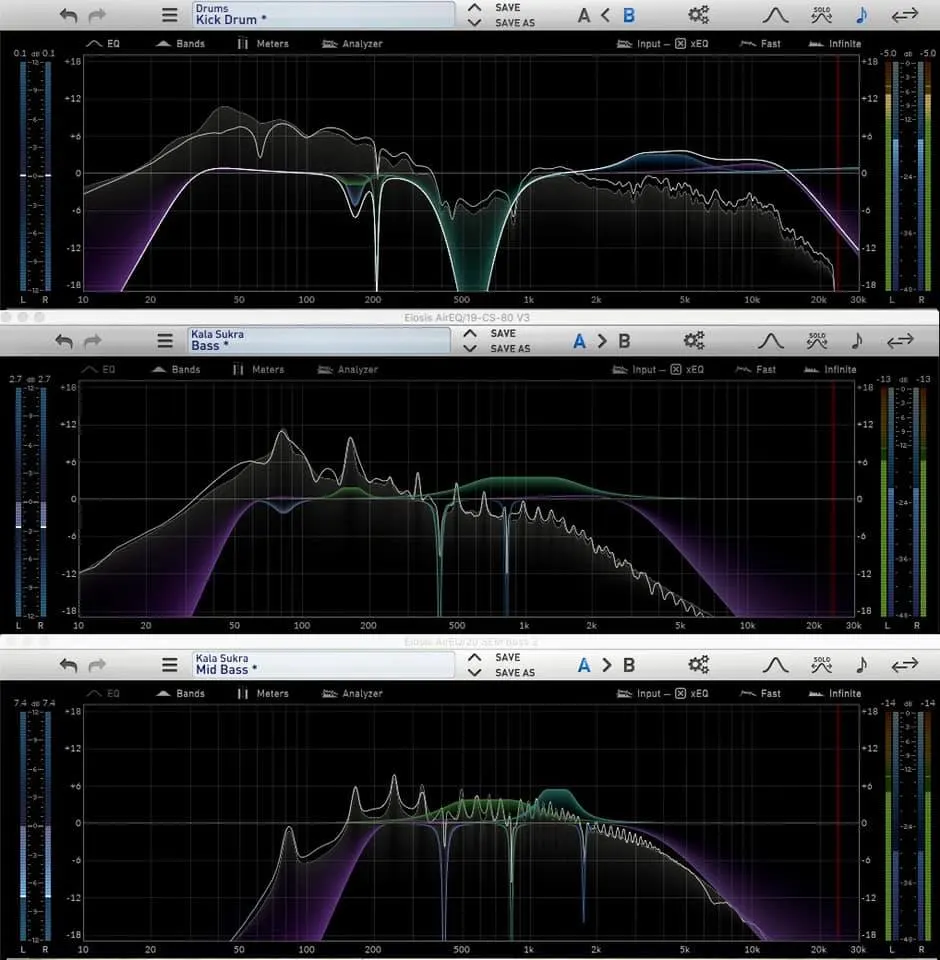Select next preset arrow in Bass window
Image resolution: width=940 pixels, height=960 pixels.
tap(470, 348)
